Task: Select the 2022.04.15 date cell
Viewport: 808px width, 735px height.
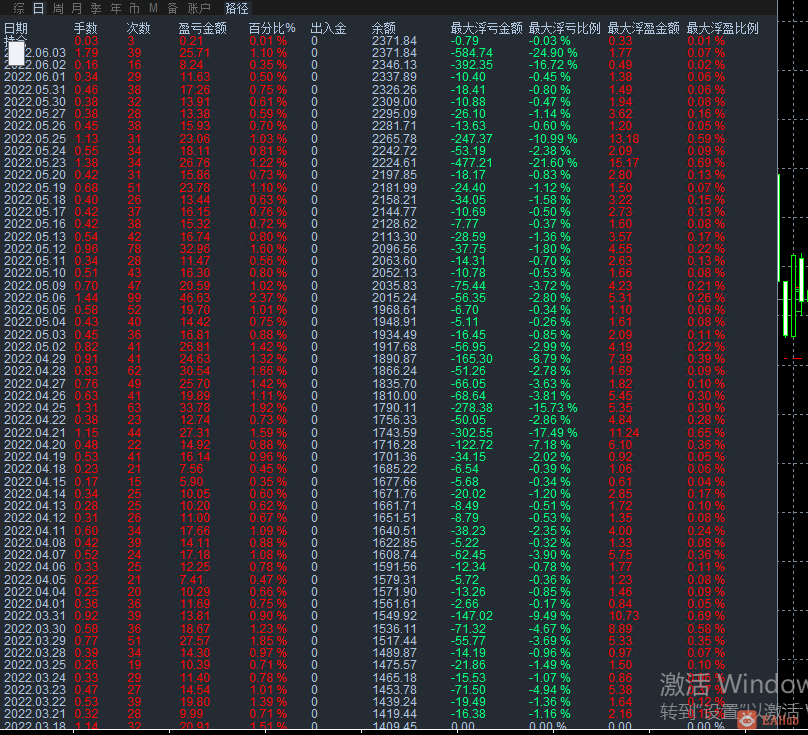Action: tap(35, 481)
